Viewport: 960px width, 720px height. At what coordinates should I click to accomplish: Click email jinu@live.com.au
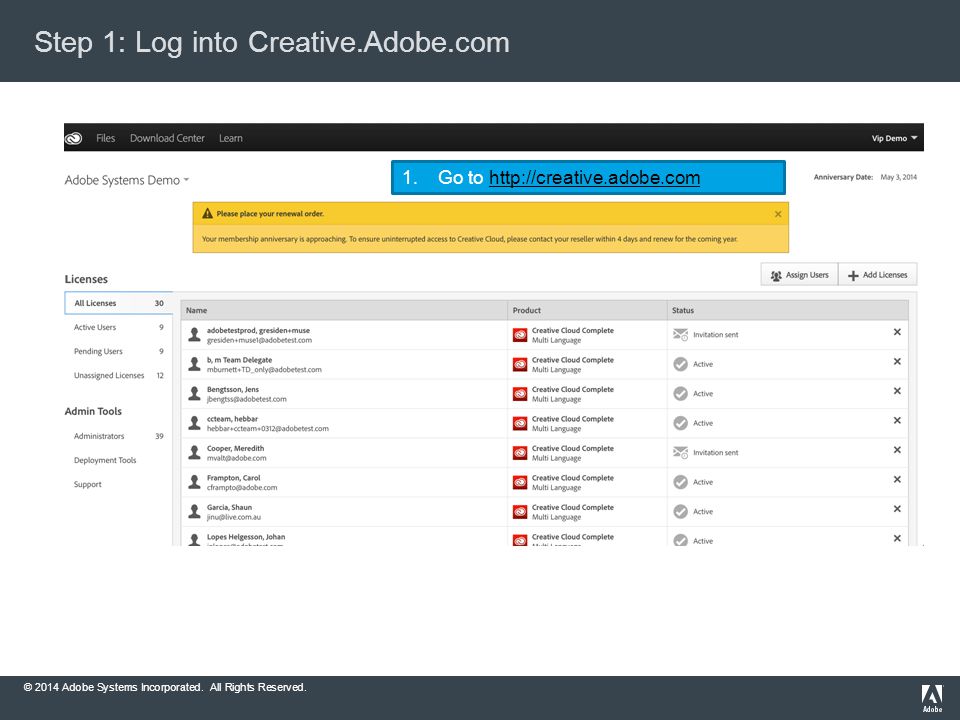(x=233, y=517)
